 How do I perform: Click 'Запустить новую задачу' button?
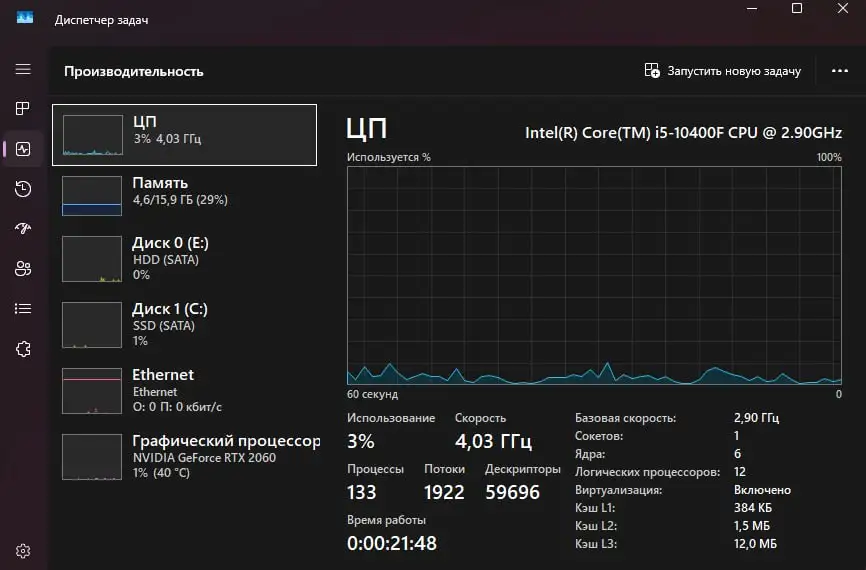click(723, 71)
